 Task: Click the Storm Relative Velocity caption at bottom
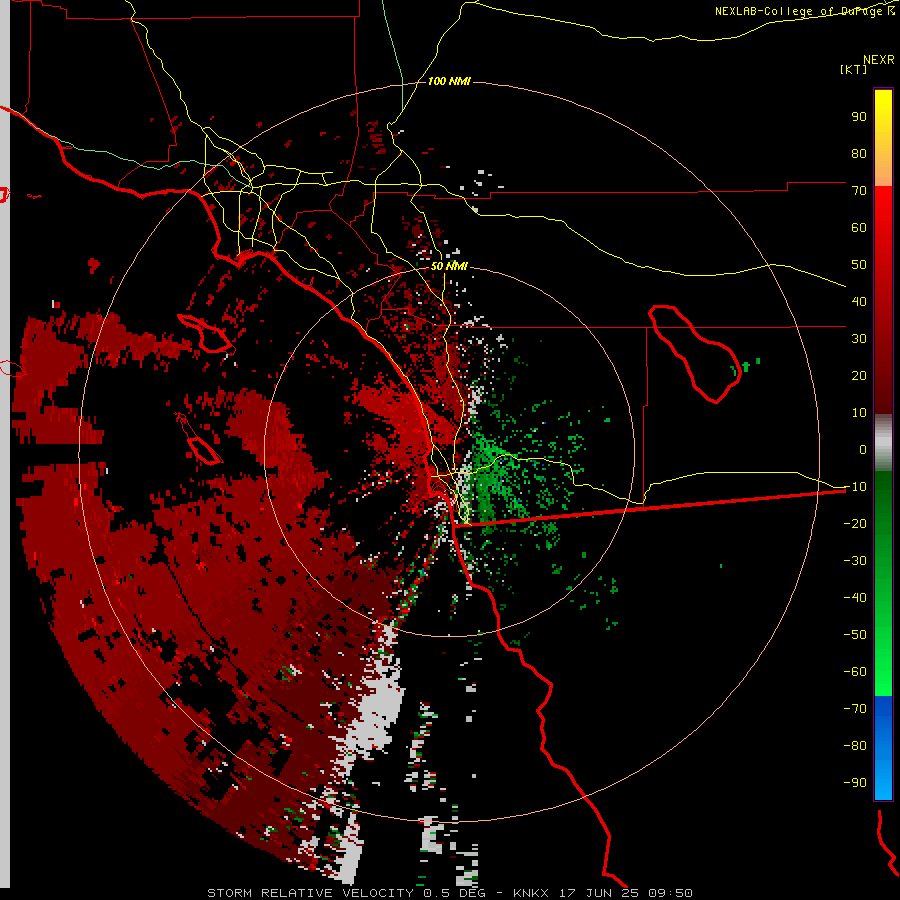pos(449,893)
